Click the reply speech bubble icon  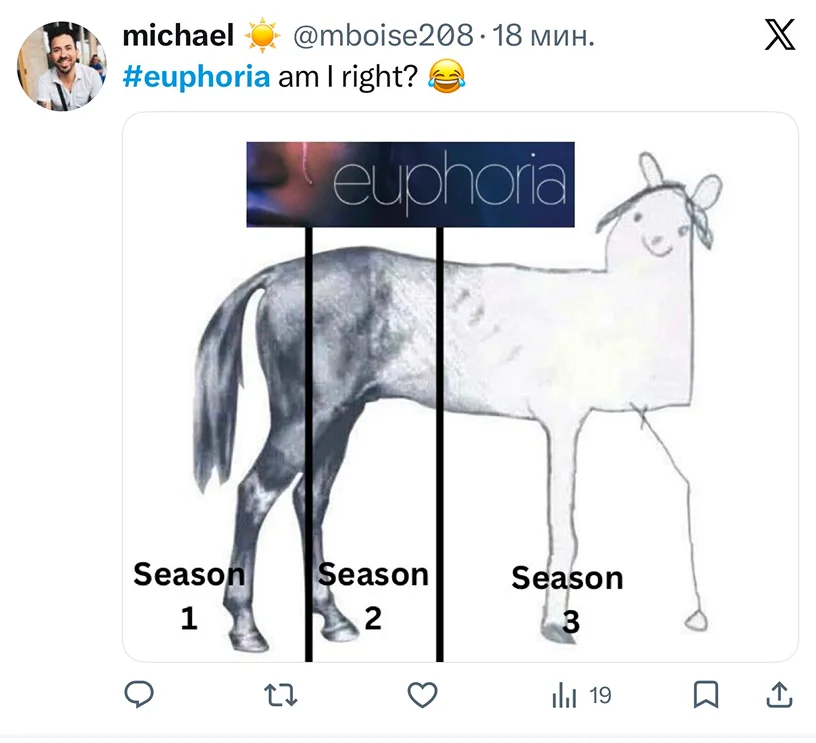[x=139, y=695]
